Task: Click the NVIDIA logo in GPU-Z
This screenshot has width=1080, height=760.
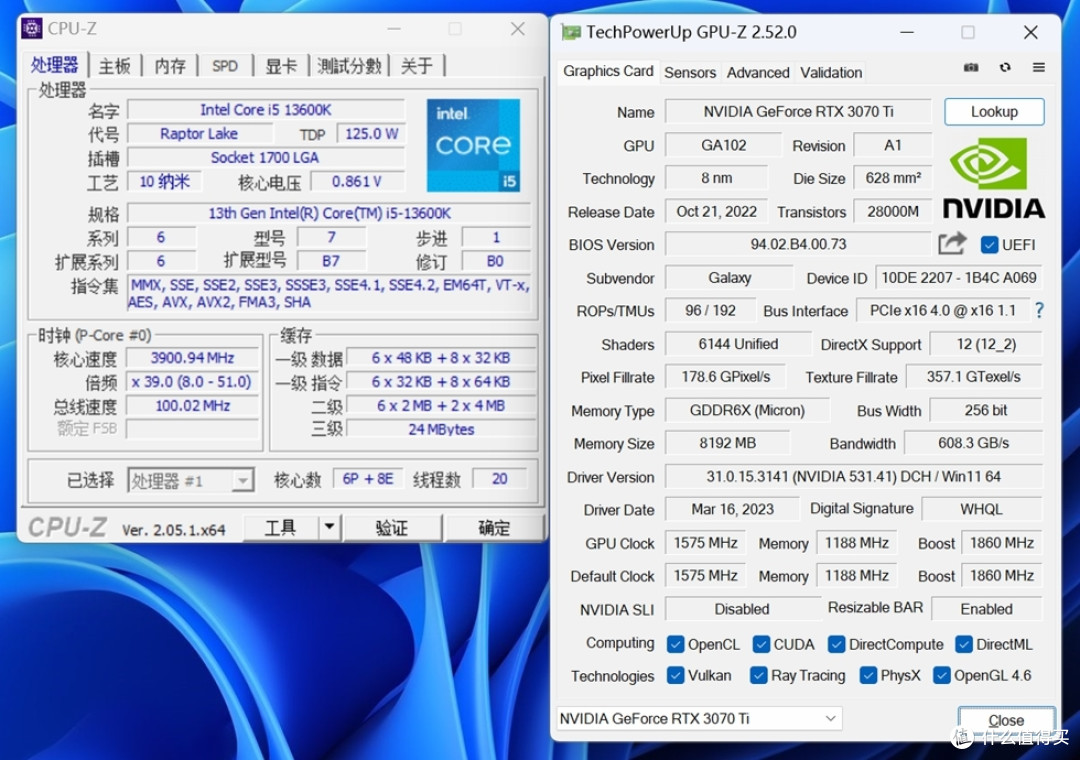Action: coord(993,178)
